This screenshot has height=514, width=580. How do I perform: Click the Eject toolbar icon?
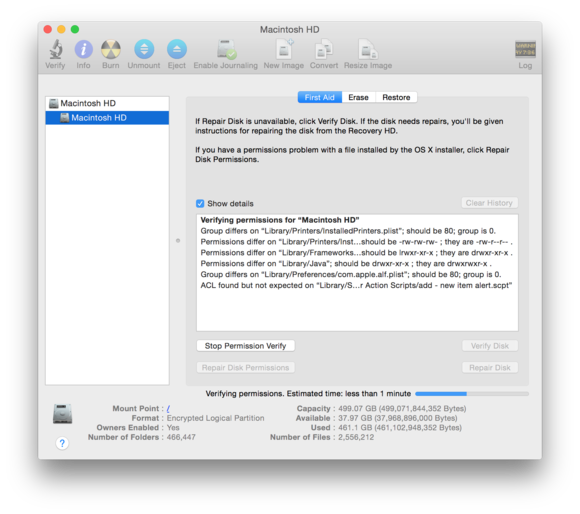176,49
